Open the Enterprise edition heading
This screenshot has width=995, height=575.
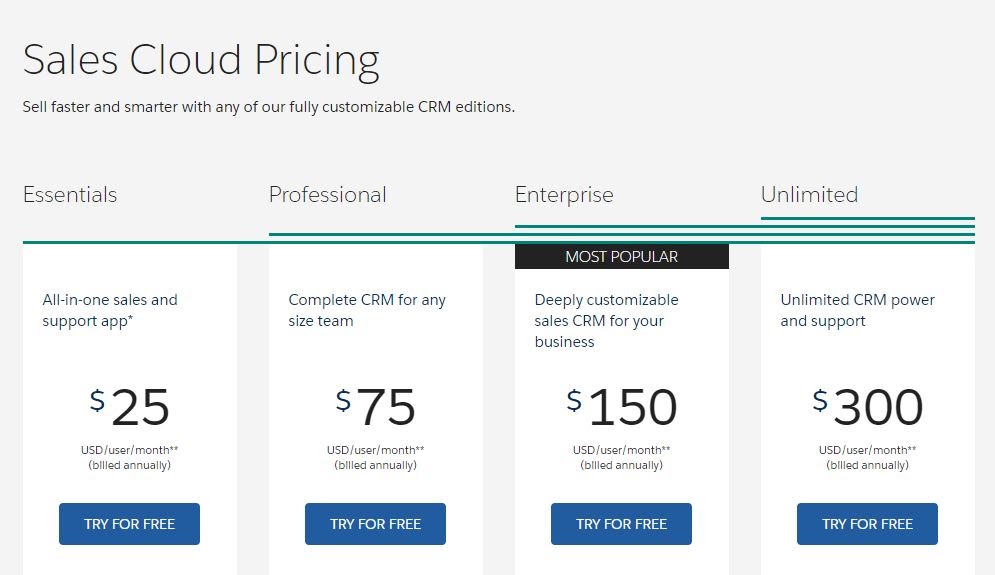(564, 195)
